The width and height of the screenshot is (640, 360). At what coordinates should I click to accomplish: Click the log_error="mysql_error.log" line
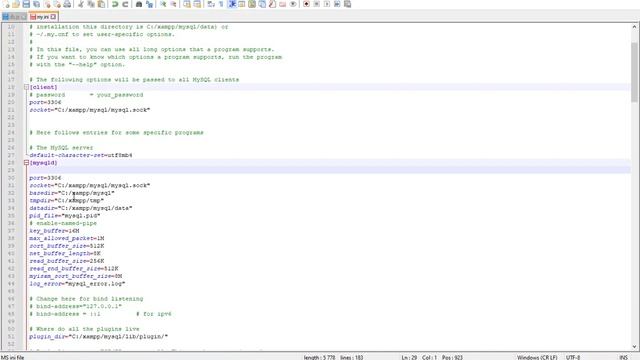pyautogui.click(x=77, y=284)
